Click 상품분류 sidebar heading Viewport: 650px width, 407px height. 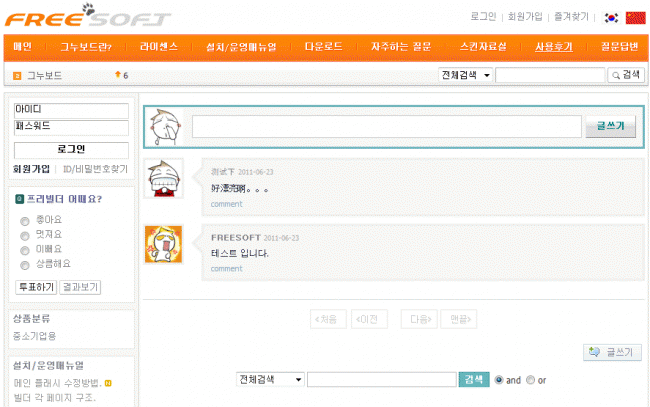[x=32, y=318]
